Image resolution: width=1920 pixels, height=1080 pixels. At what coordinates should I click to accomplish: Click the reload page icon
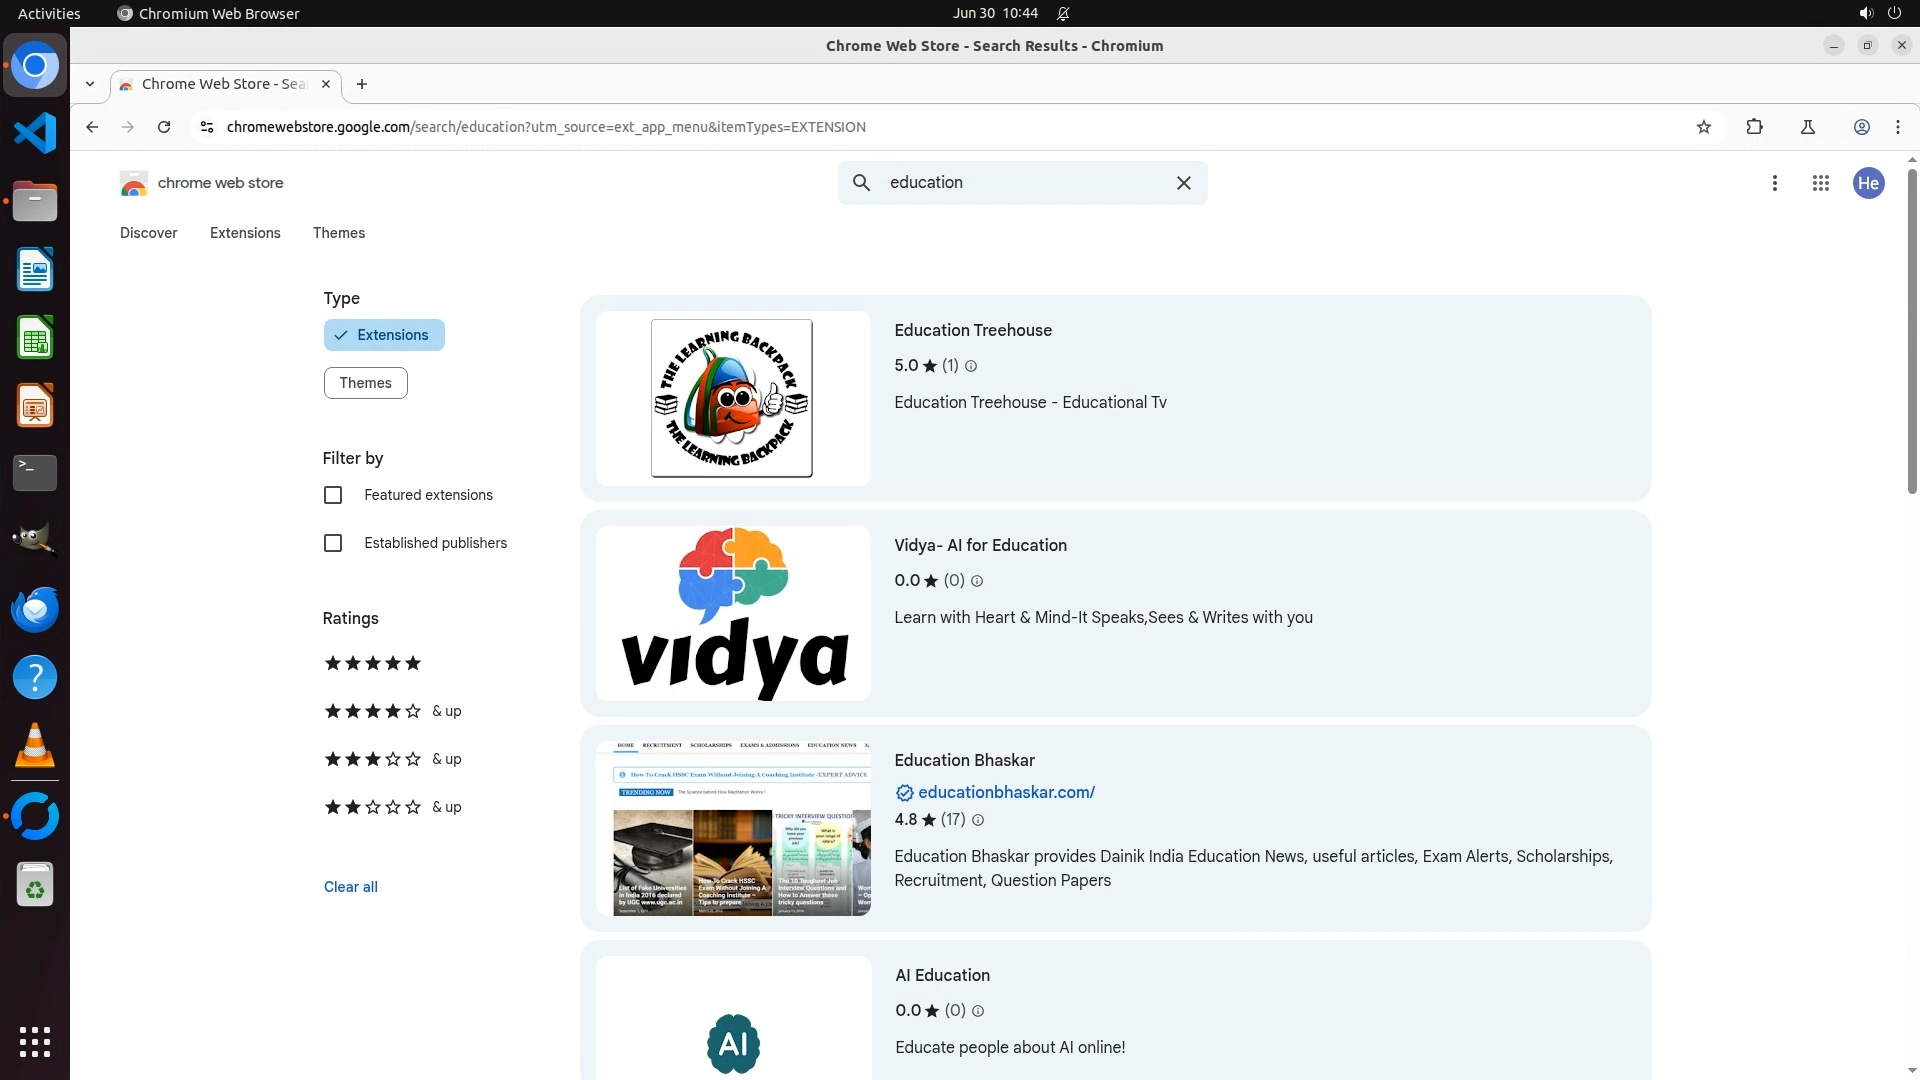(164, 127)
